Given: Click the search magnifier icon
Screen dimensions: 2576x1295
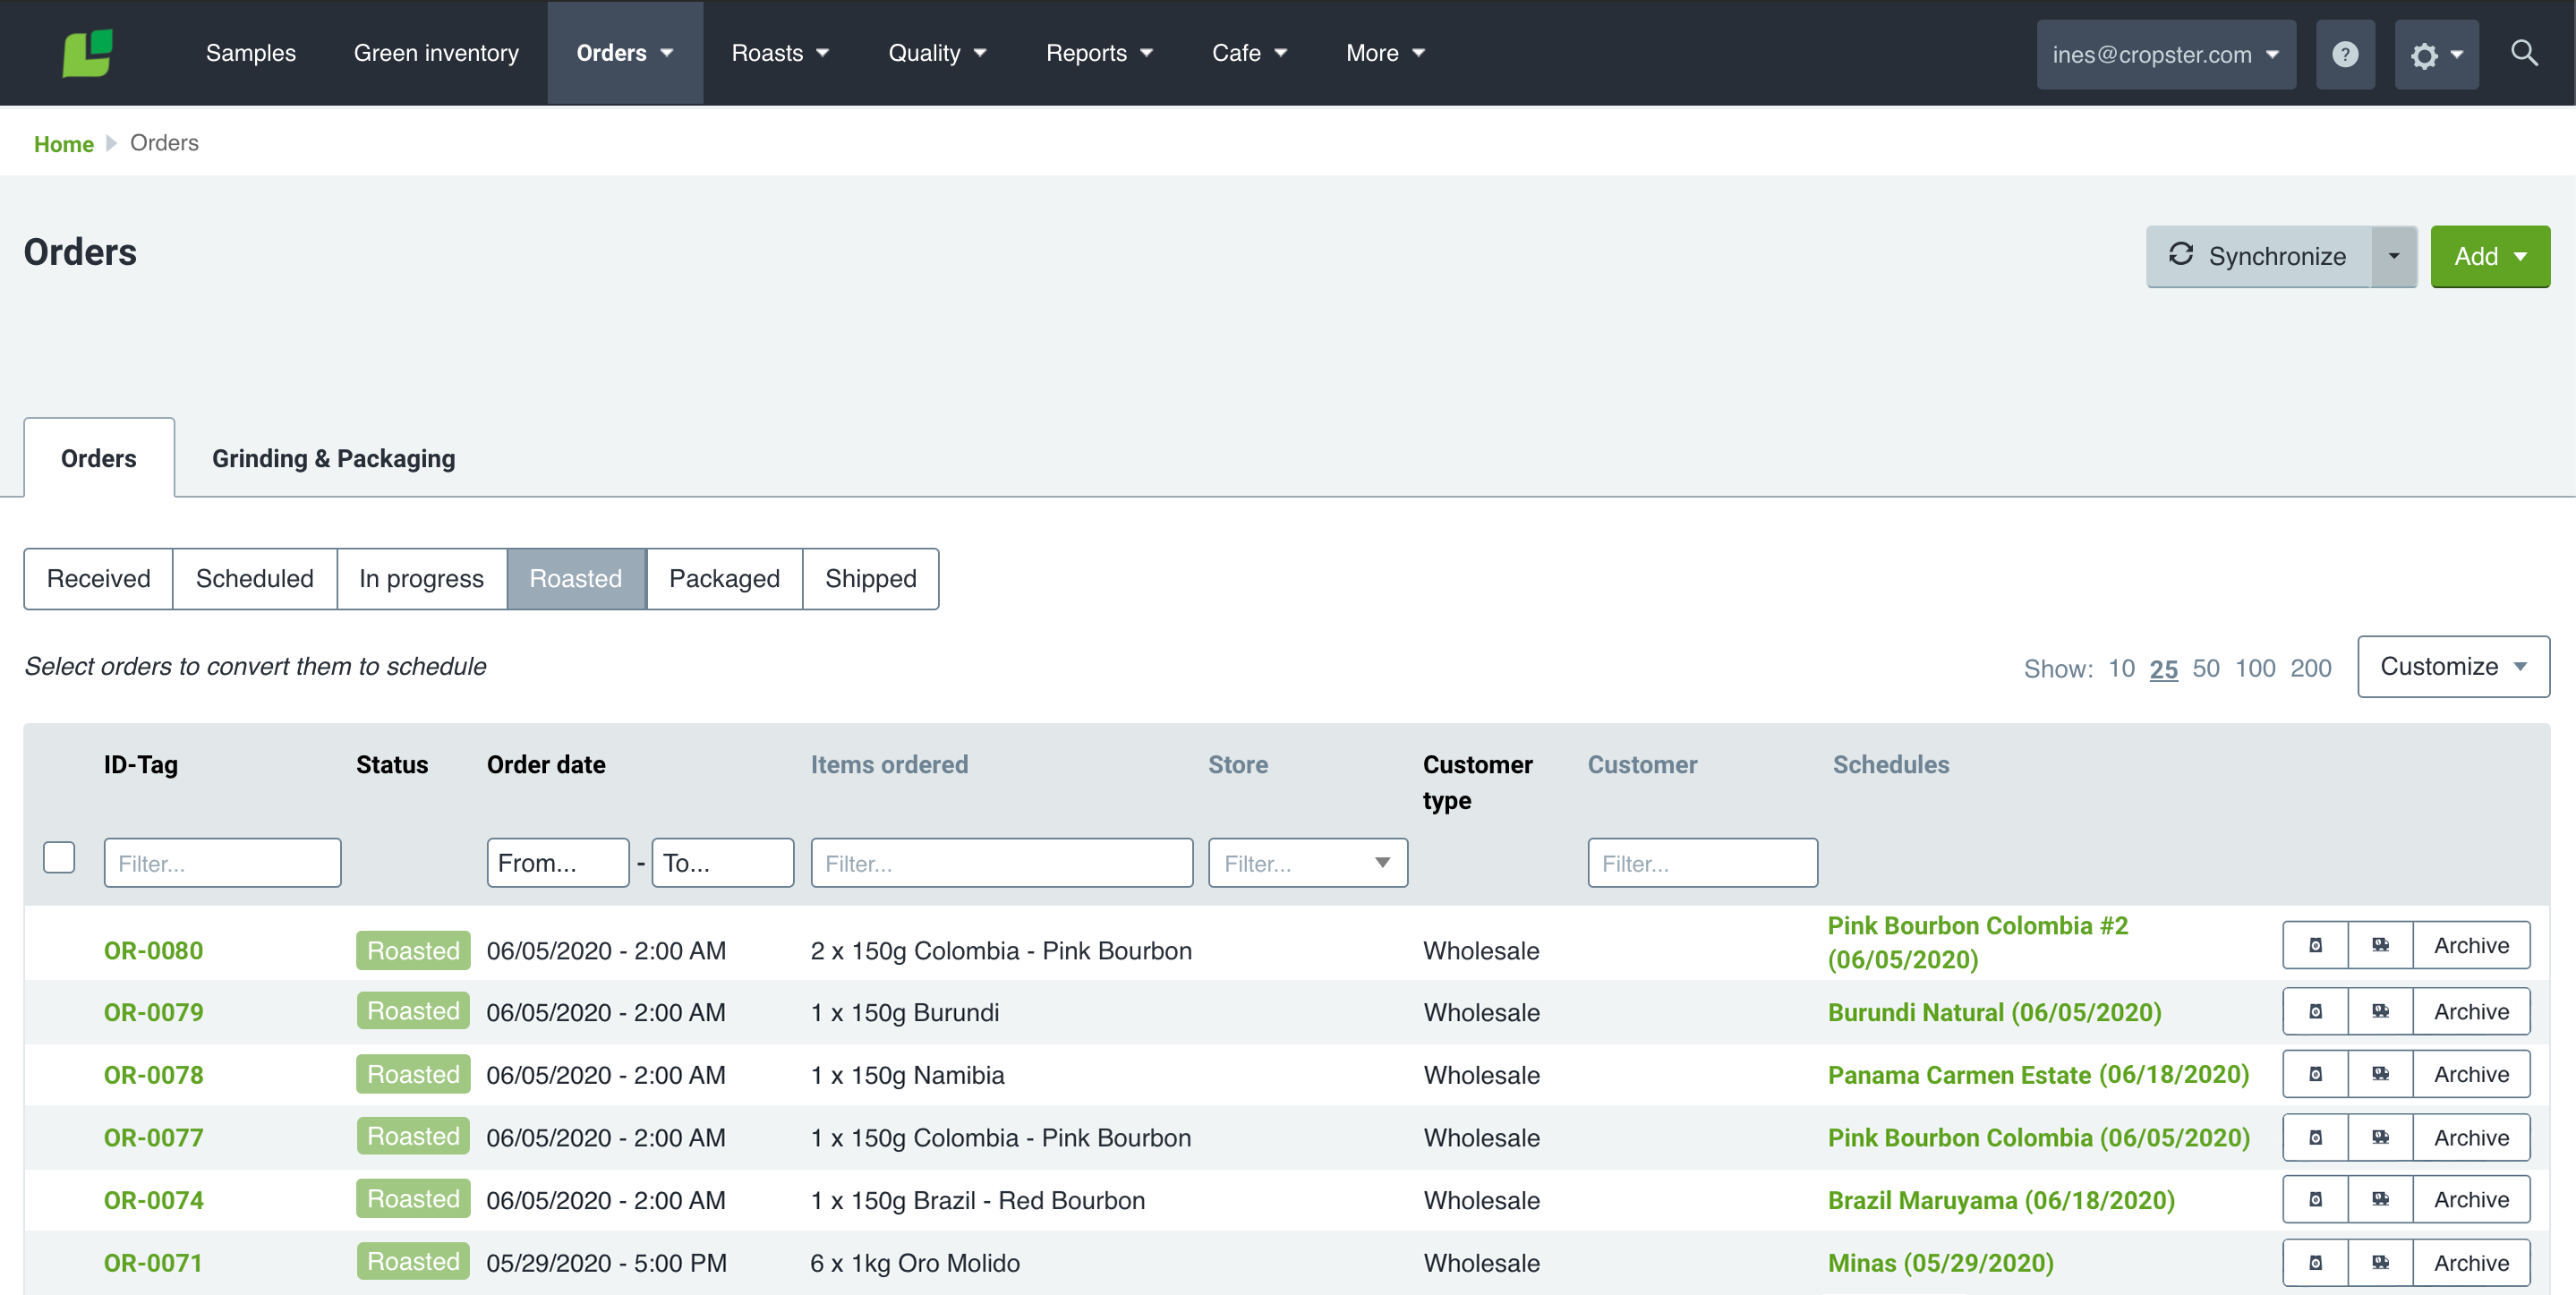Looking at the screenshot, I should (2524, 53).
